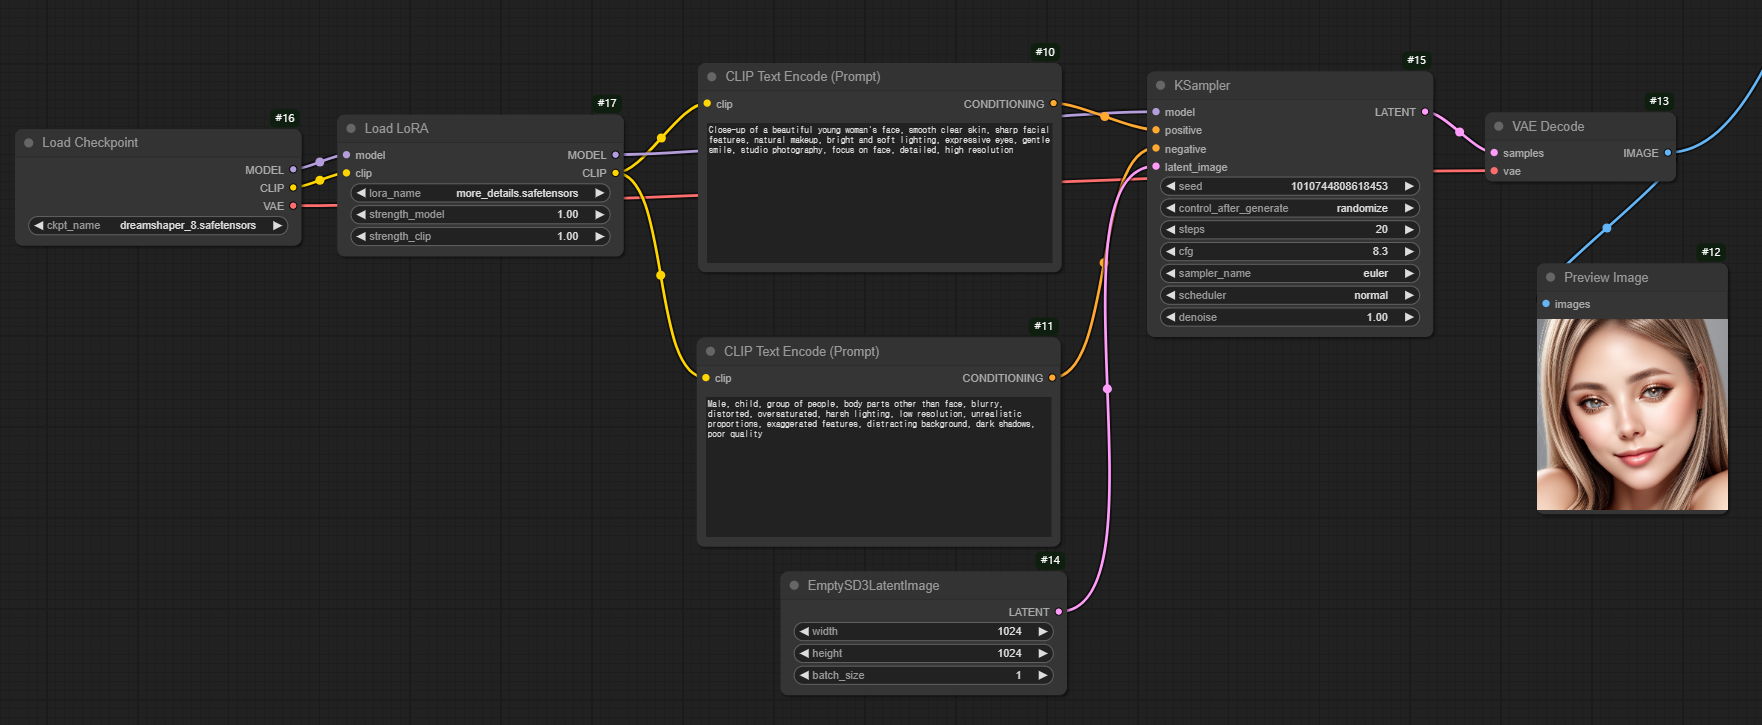
Task: Select the Load LoRA node title bar
Action: pos(481,128)
